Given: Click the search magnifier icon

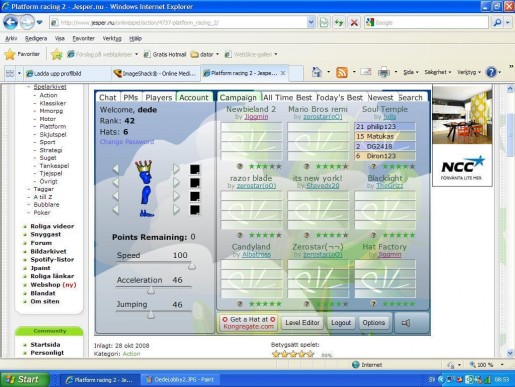Looking at the screenshot, I should click(x=497, y=23).
